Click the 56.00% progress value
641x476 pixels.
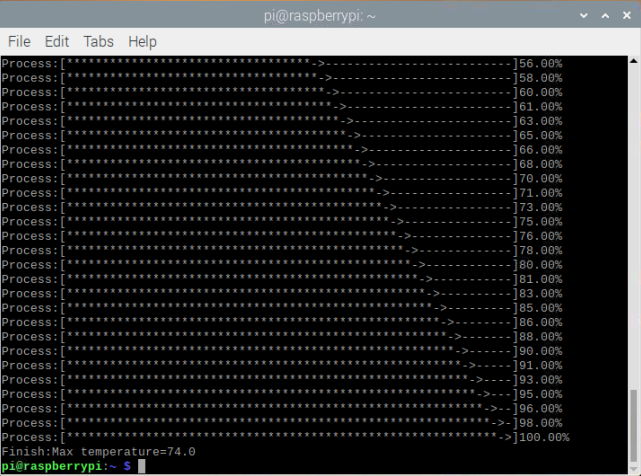pos(540,64)
